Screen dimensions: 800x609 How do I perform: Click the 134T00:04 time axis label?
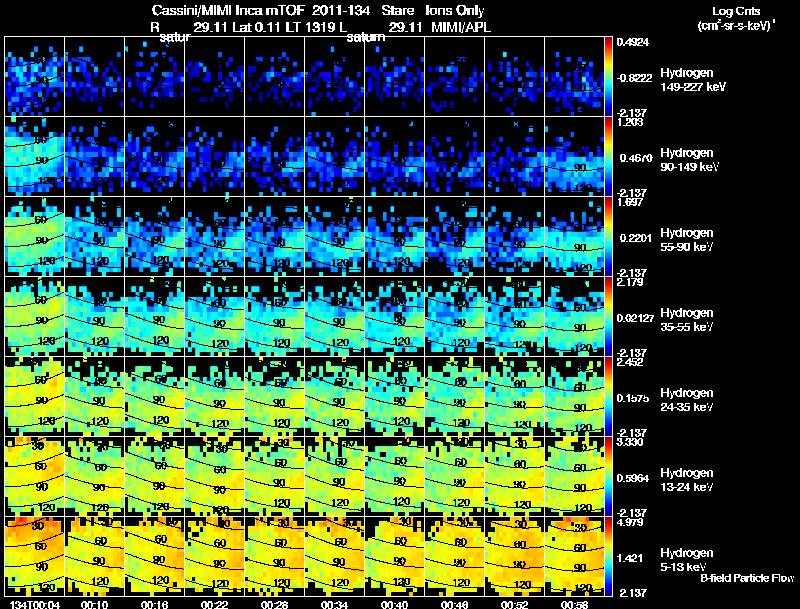click(x=35, y=604)
